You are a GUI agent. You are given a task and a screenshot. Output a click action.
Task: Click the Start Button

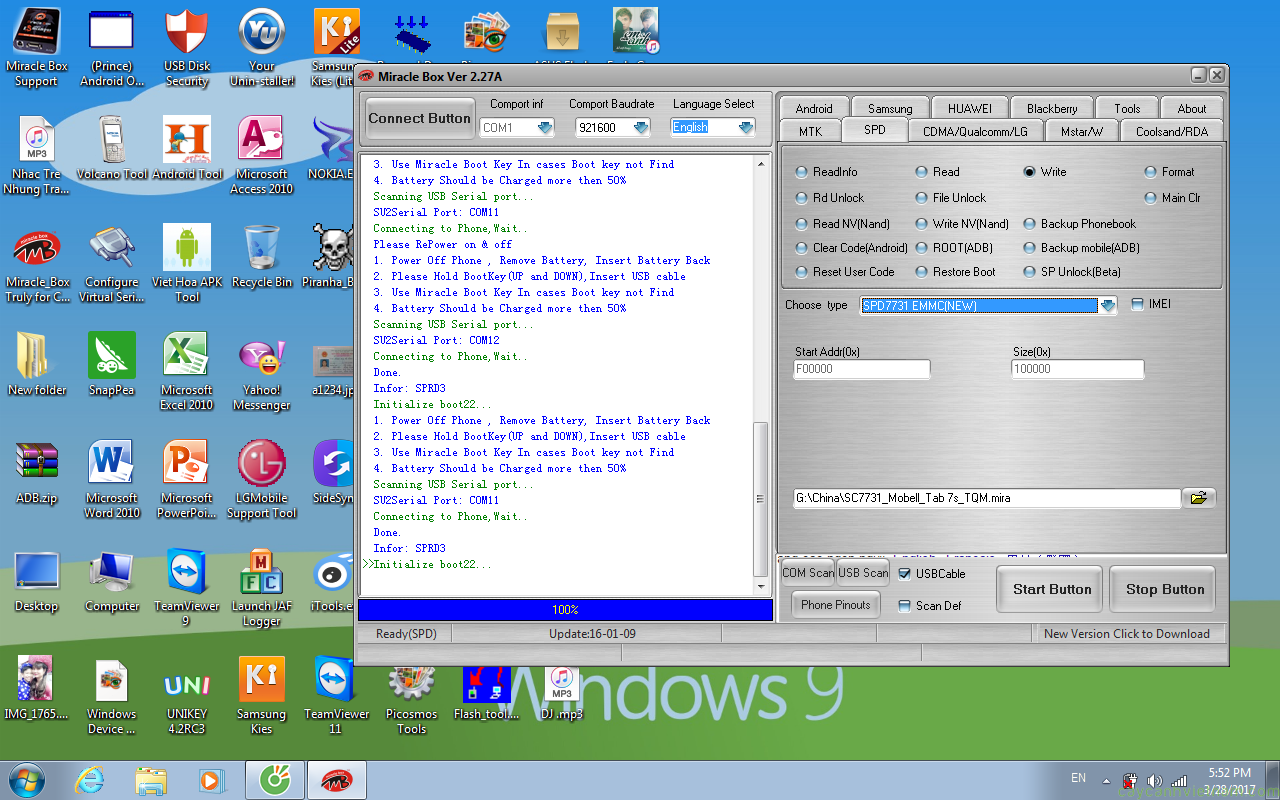1051,589
